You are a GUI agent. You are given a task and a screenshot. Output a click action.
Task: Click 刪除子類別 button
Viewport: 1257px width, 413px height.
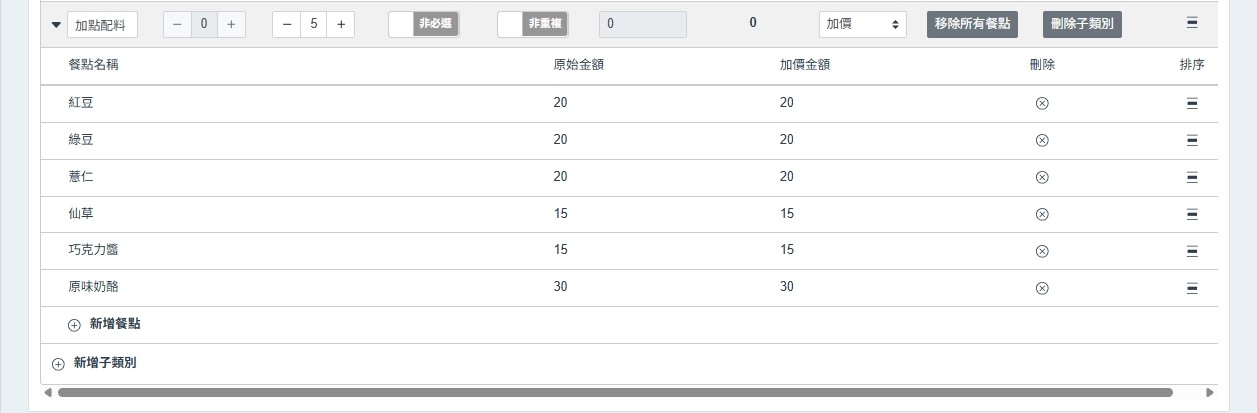coord(1081,24)
